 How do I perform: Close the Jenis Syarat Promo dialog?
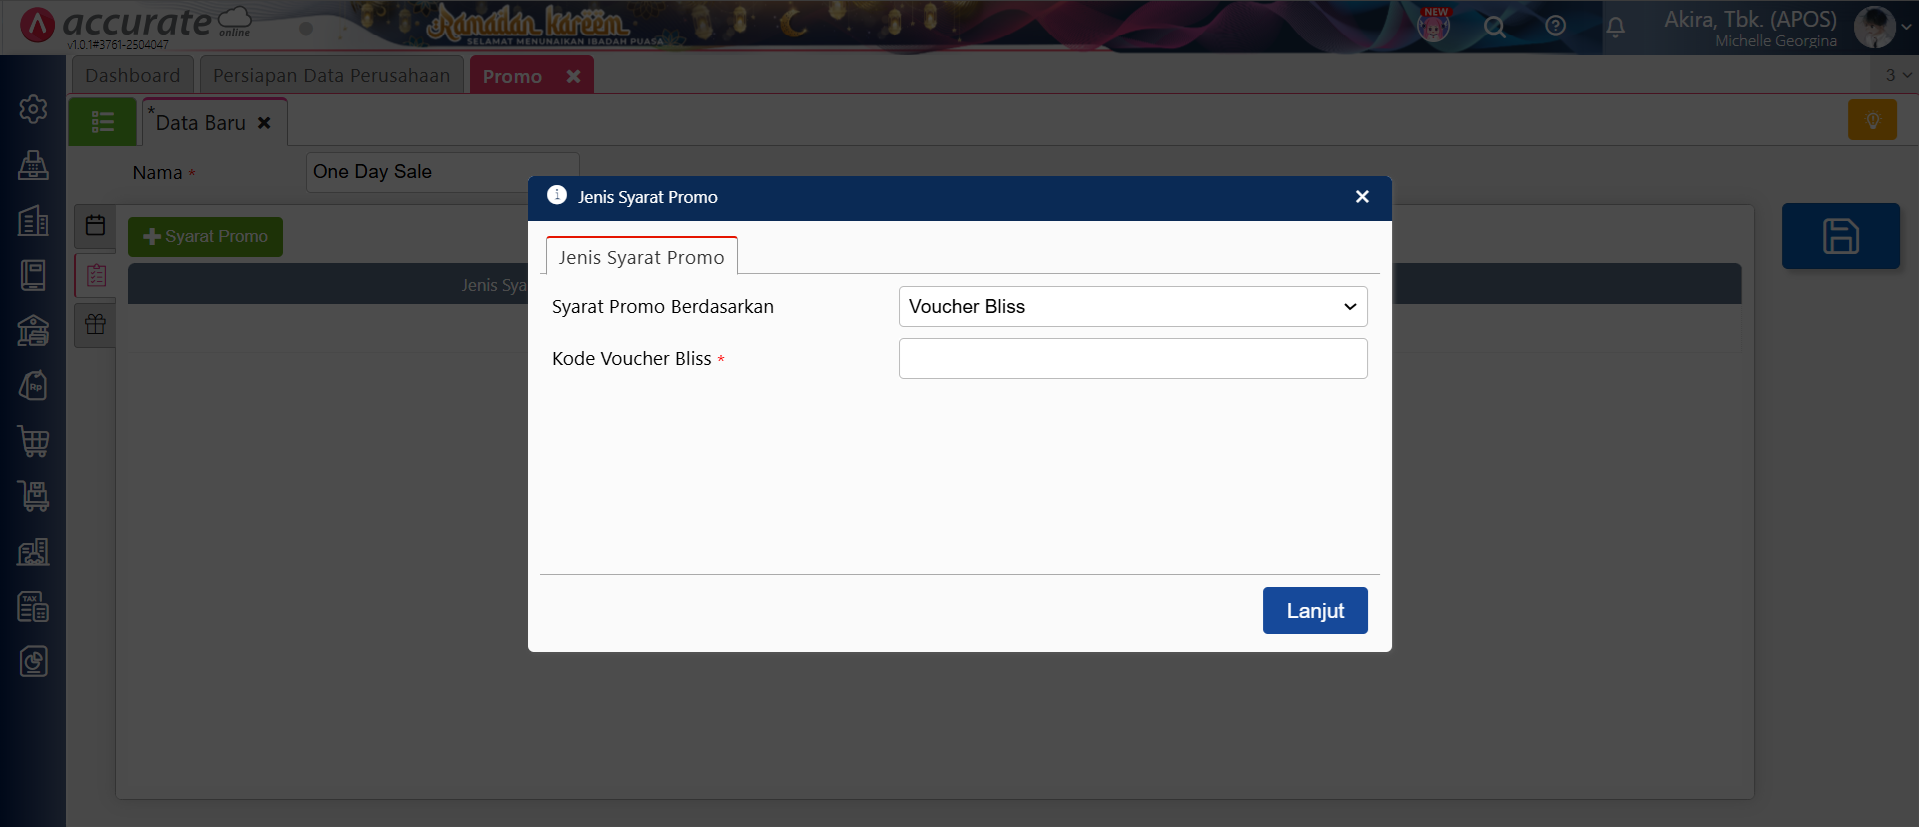click(x=1361, y=197)
